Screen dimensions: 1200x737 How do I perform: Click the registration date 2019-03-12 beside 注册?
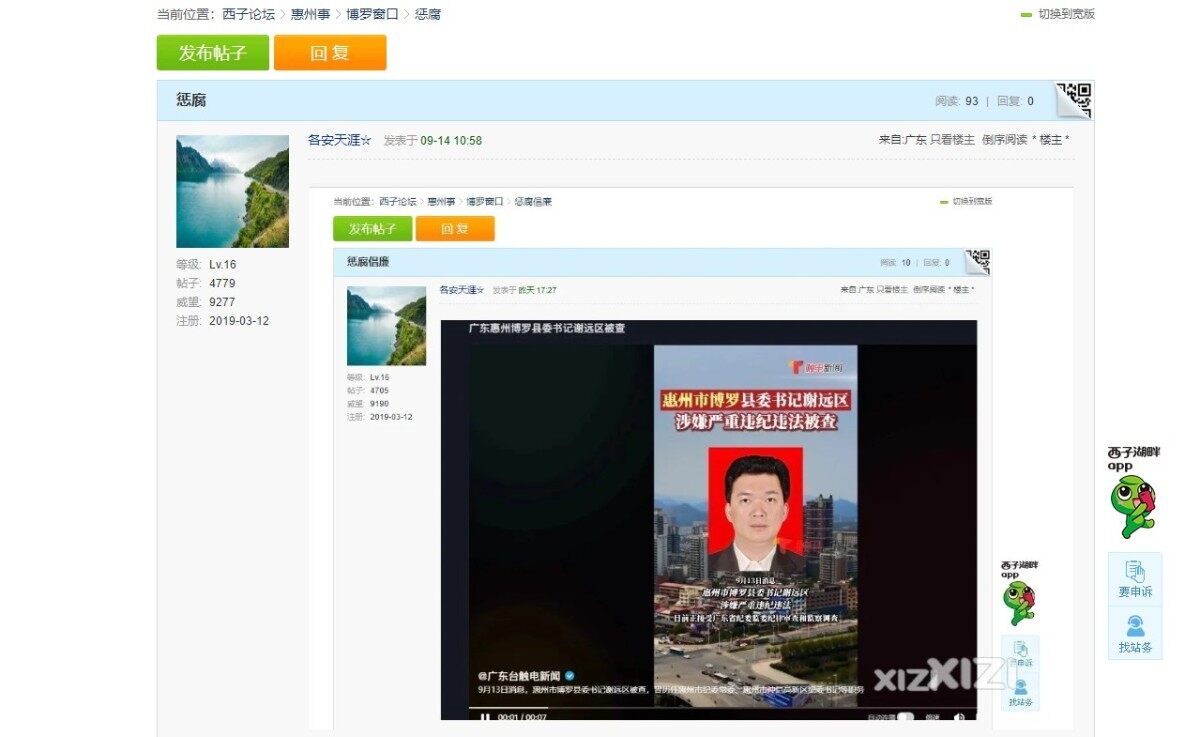tap(239, 321)
